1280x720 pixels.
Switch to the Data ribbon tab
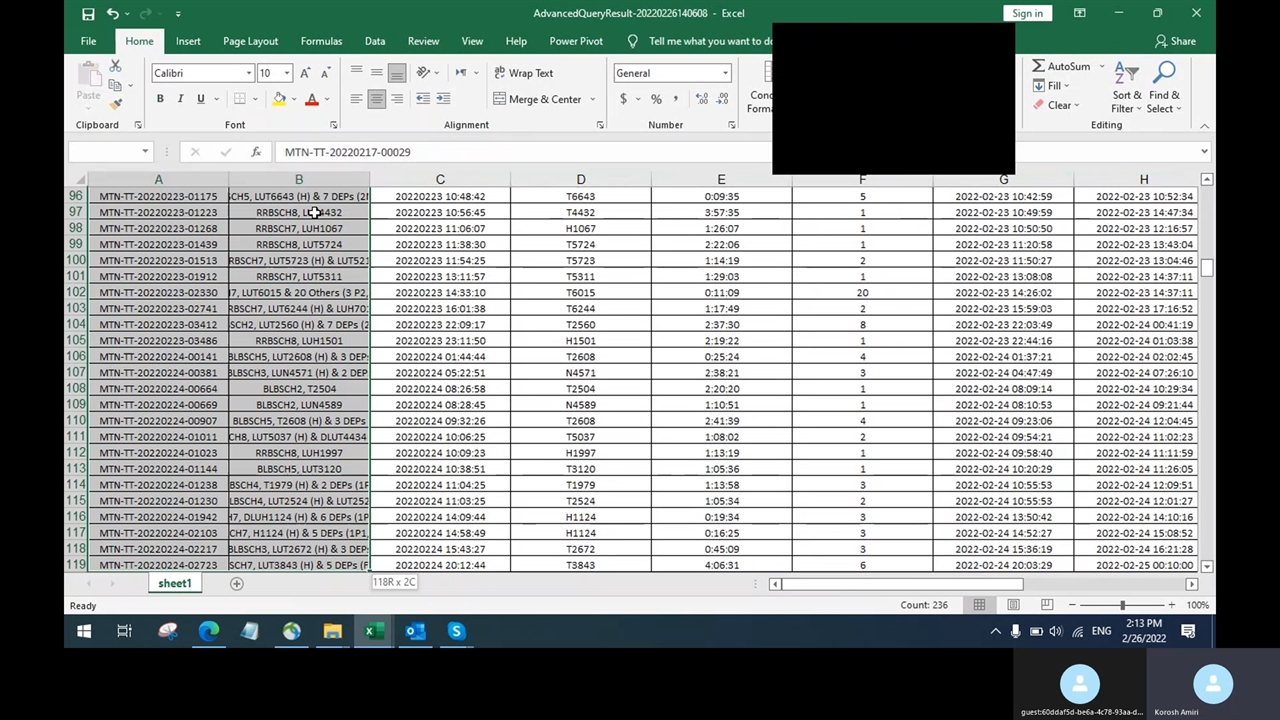[375, 41]
